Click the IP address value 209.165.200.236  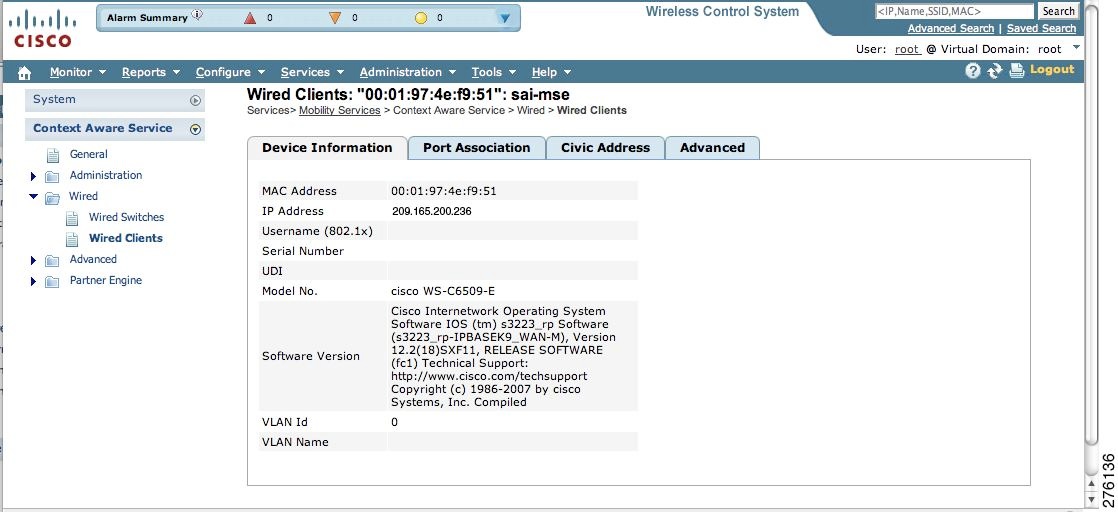(431, 211)
